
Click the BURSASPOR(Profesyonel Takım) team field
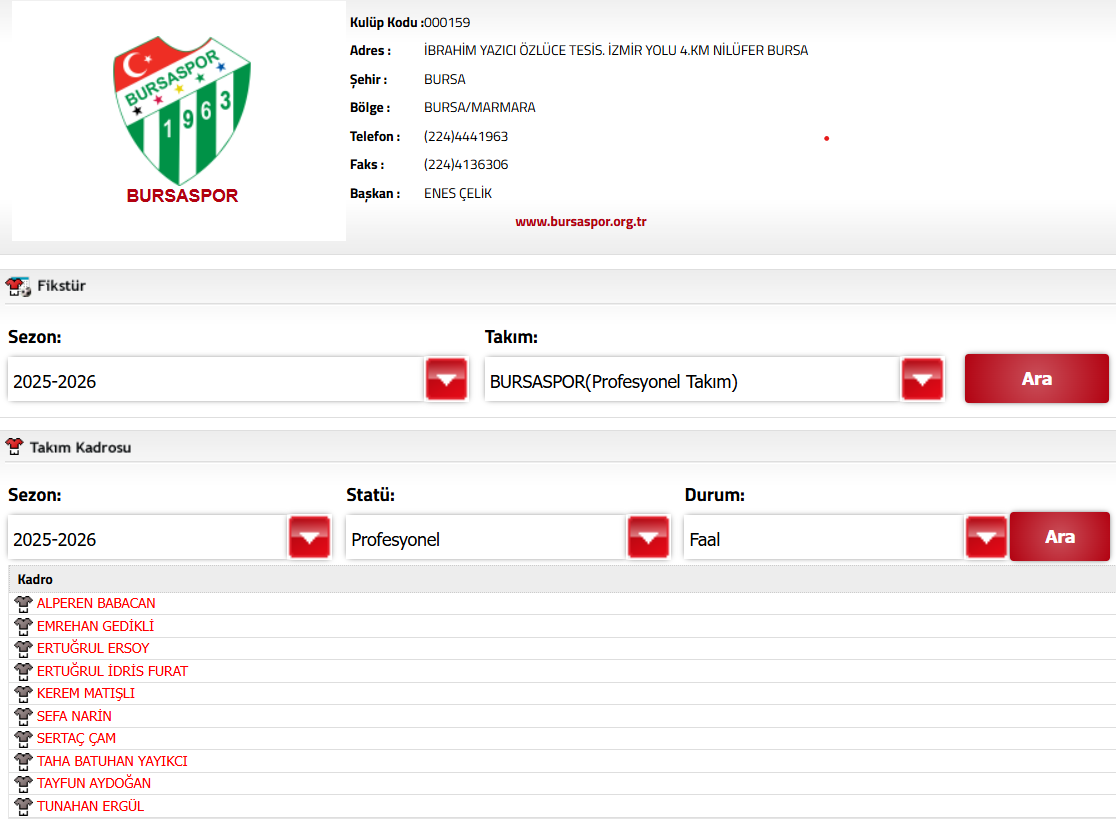click(x=693, y=380)
